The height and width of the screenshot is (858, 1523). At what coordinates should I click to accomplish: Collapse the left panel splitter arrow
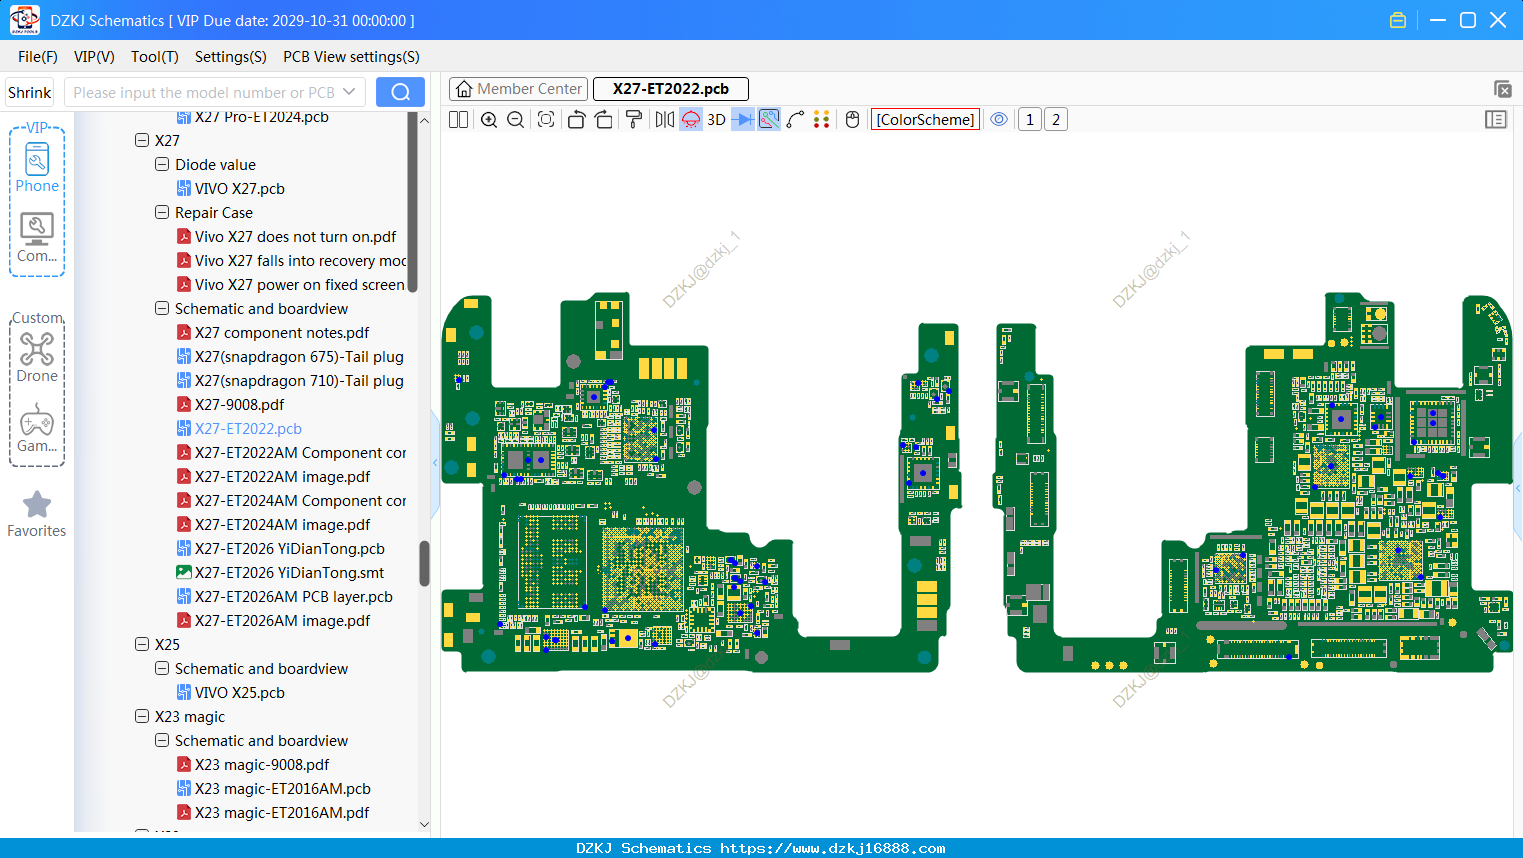pyautogui.click(x=435, y=463)
